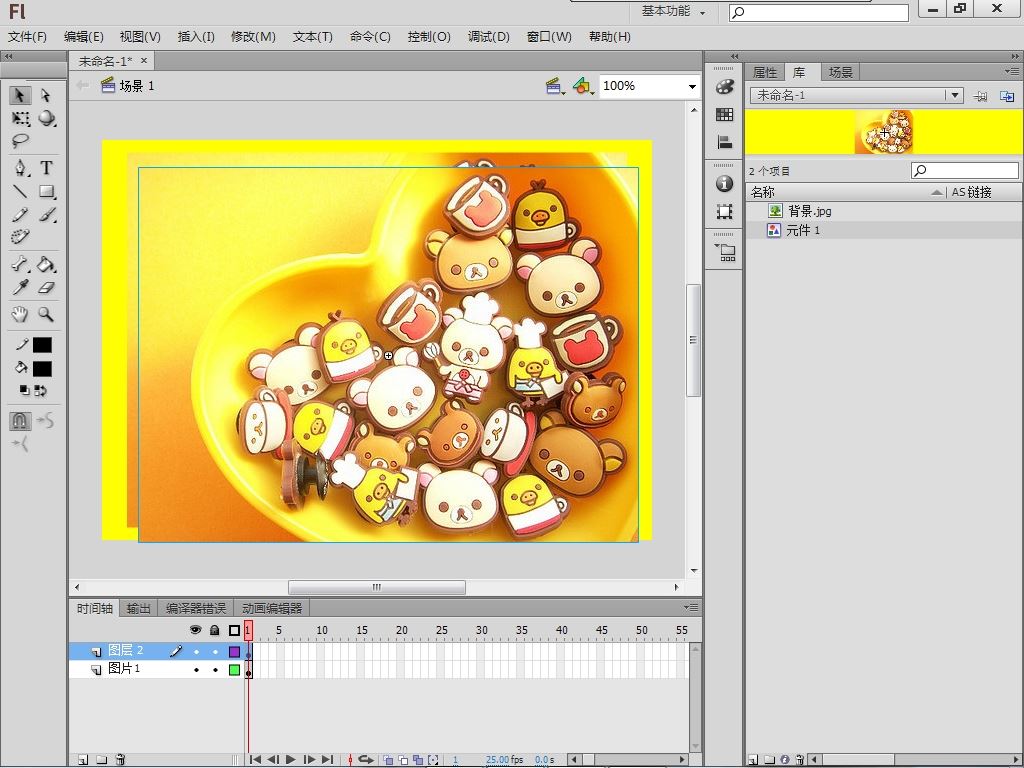Screen dimensions: 1024x768
Task: Toggle visibility dot of 图片 1 layer
Action: (196, 670)
